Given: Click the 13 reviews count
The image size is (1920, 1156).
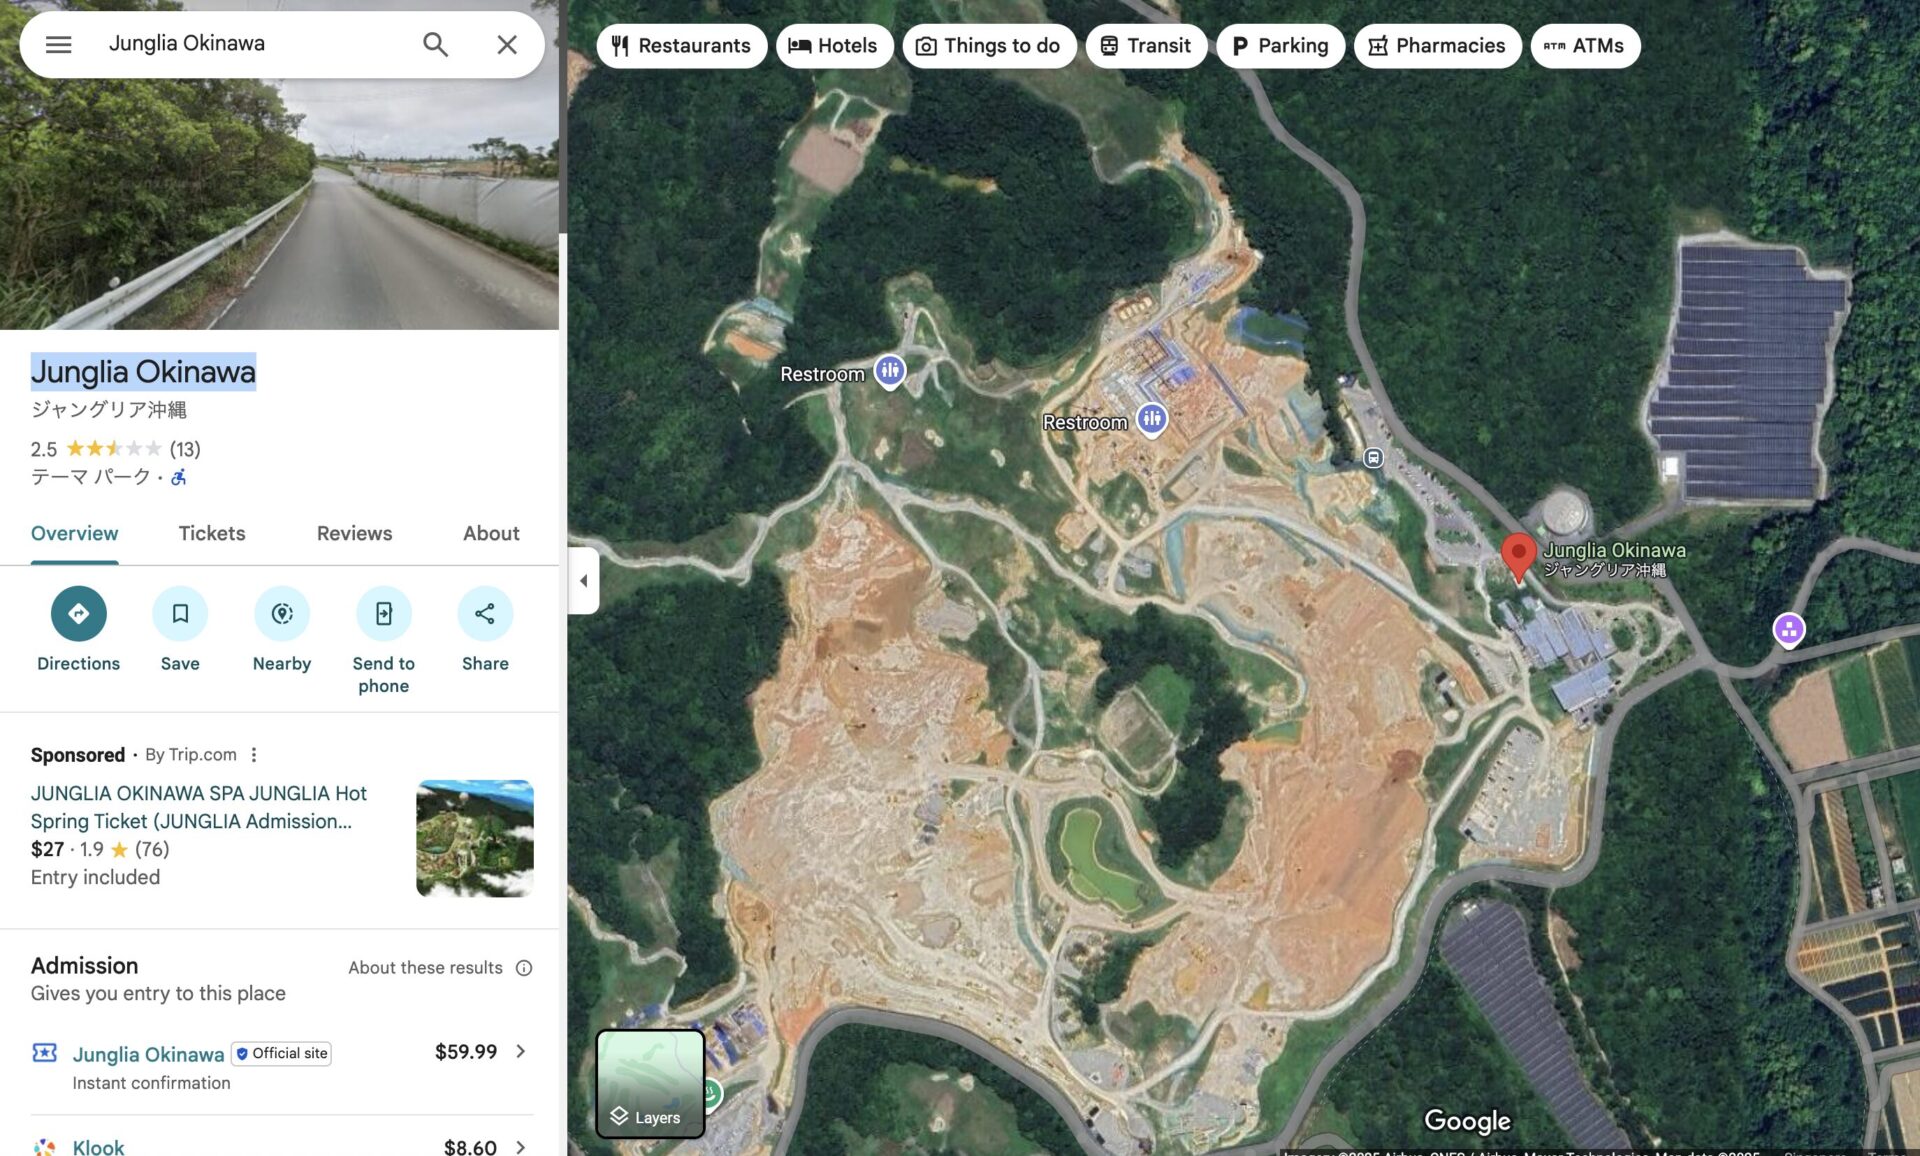Looking at the screenshot, I should [185, 449].
